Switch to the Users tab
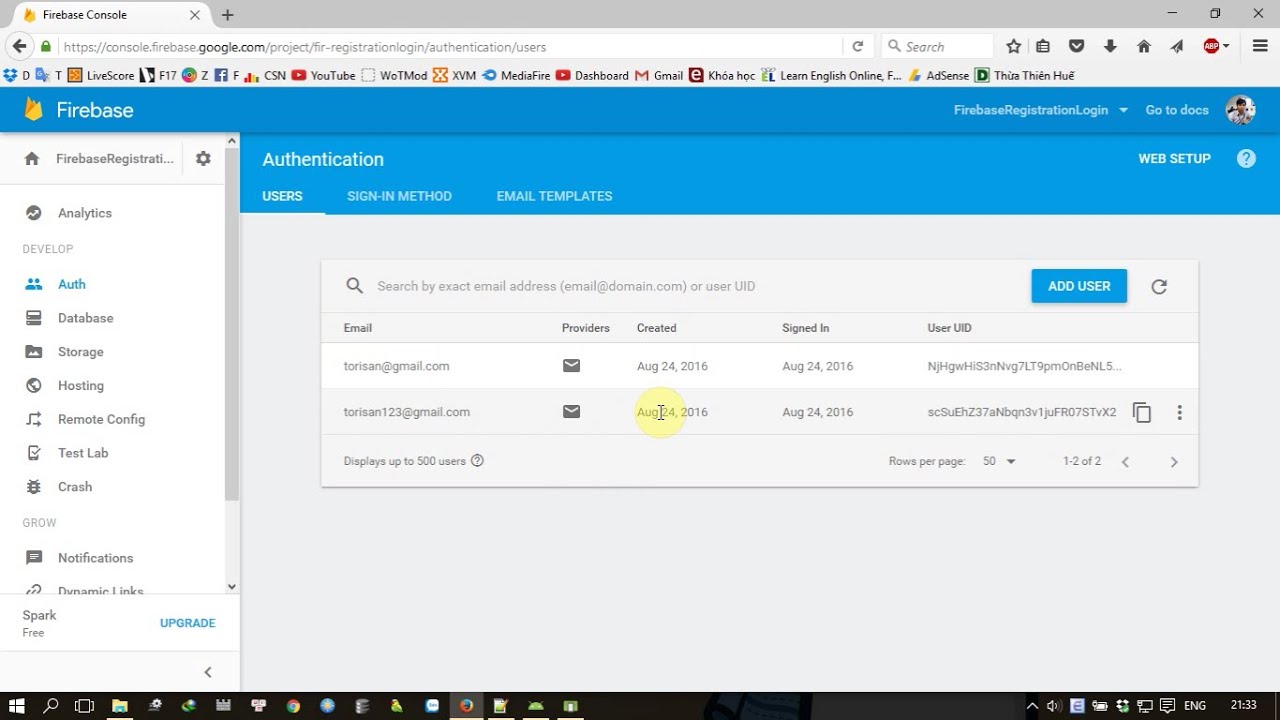Screen dimensions: 1280x720 pyautogui.click(x=282, y=196)
